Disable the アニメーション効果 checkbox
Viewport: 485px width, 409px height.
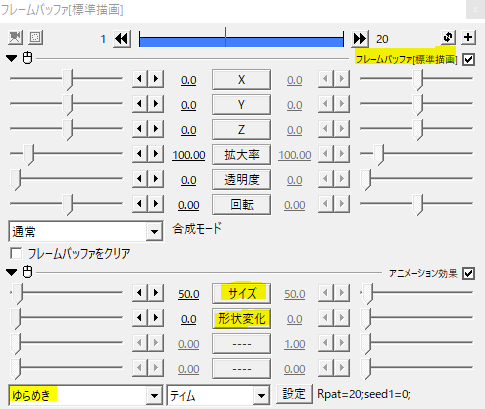click(468, 274)
